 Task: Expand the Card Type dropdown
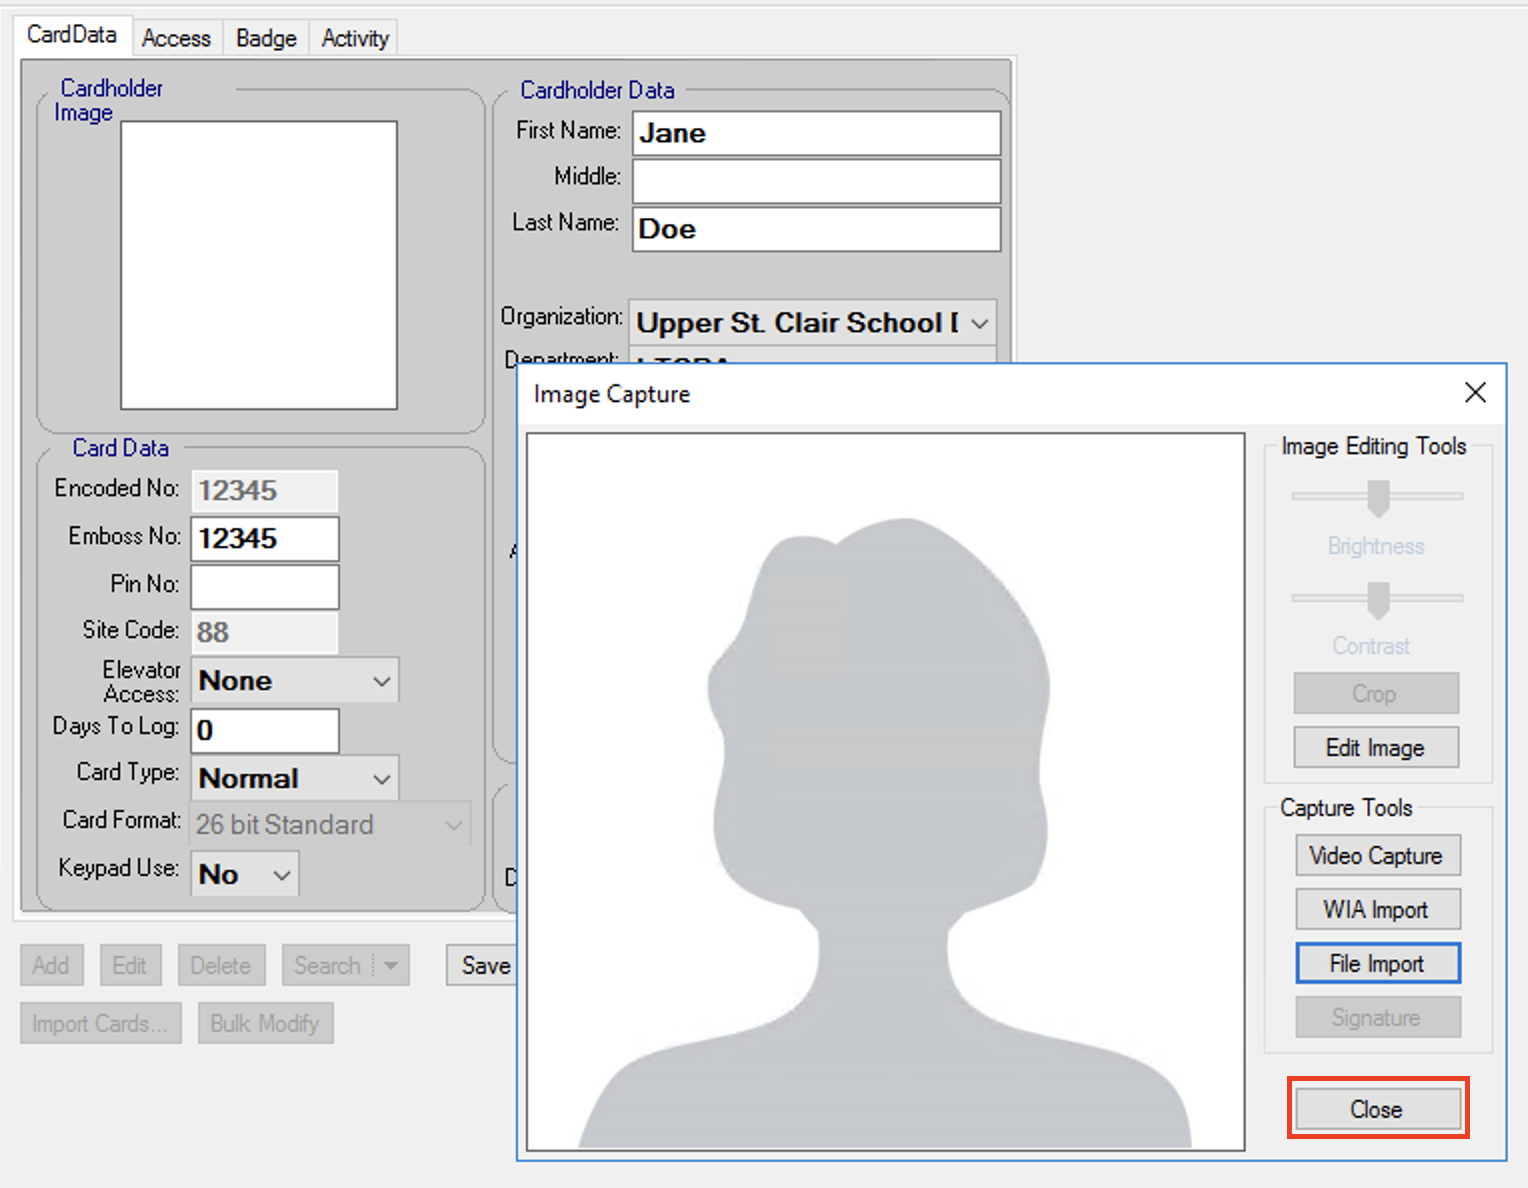pyautogui.click(x=381, y=779)
